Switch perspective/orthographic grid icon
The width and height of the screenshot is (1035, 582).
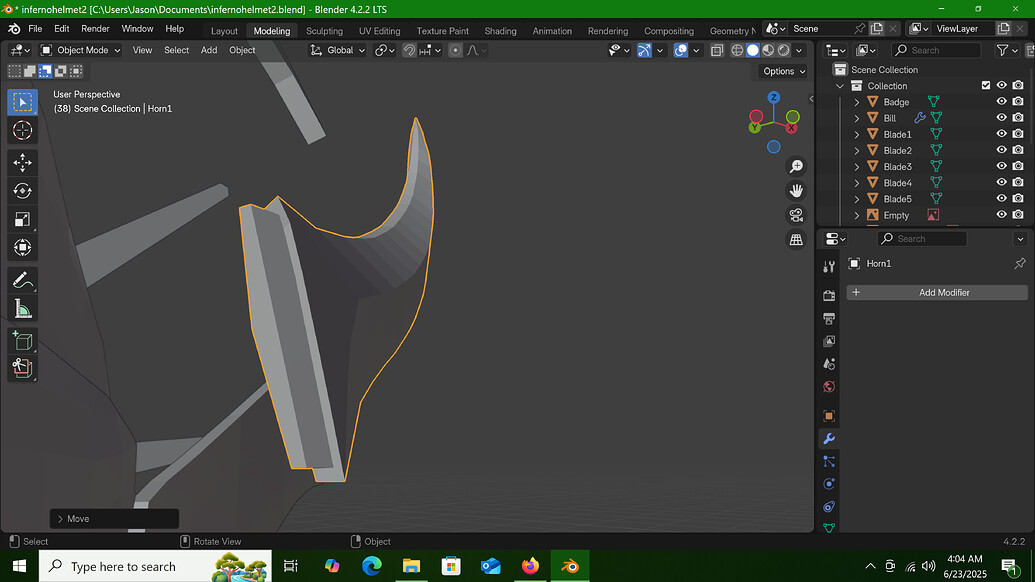point(796,240)
